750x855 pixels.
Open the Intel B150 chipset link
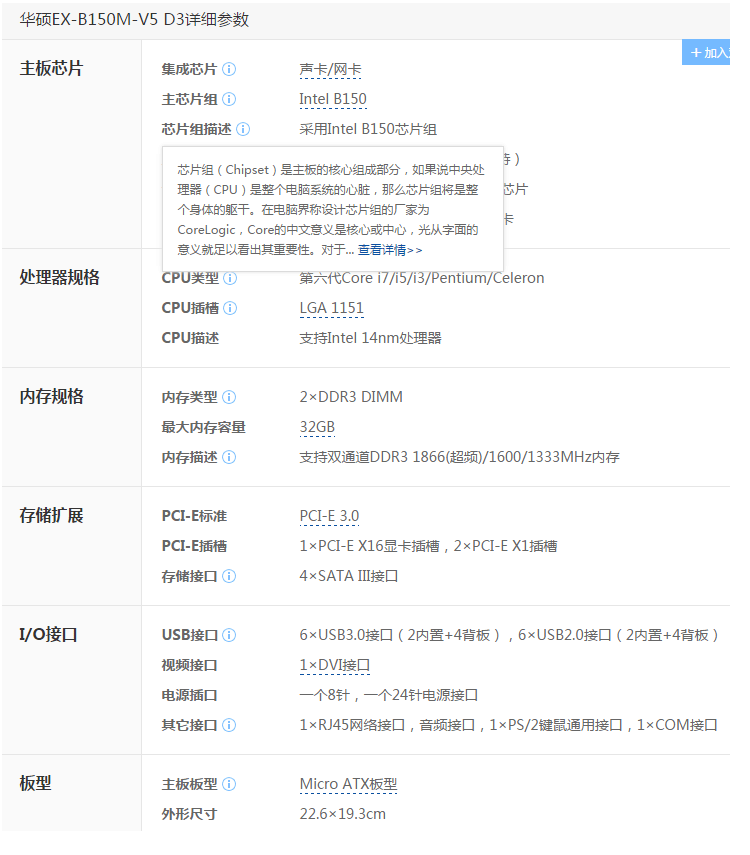click(x=333, y=99)
